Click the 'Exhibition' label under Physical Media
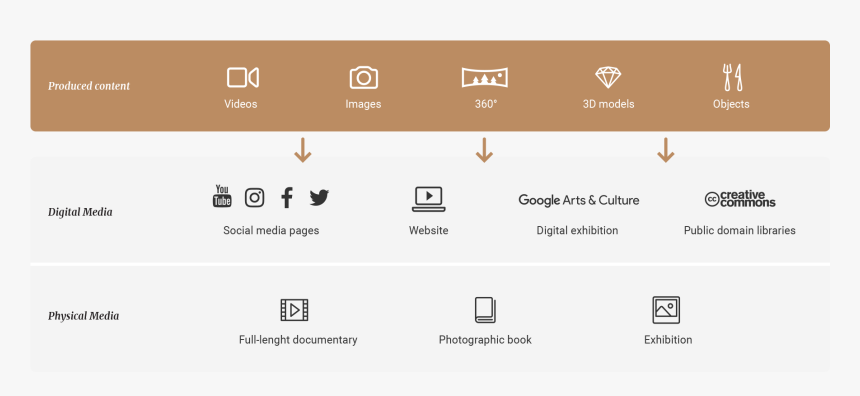This screenshot has height=396, width=860. [668, 340]
